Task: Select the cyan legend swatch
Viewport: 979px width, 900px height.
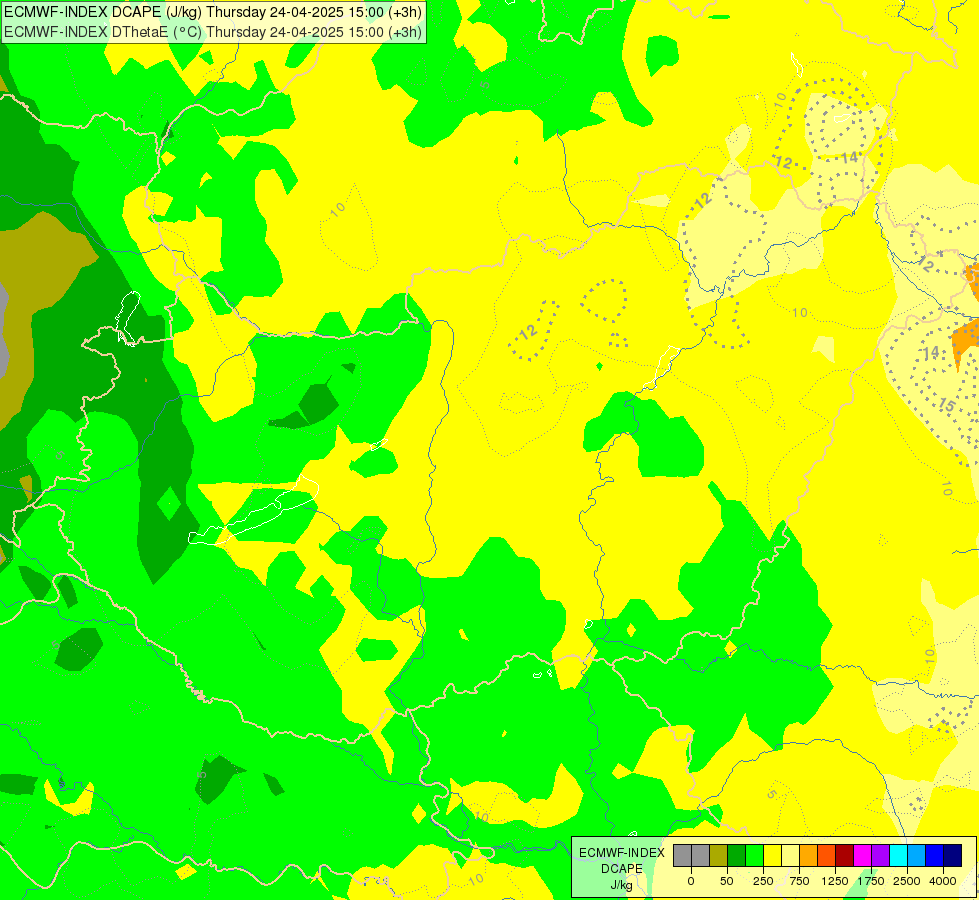Action: coord(898,856)
